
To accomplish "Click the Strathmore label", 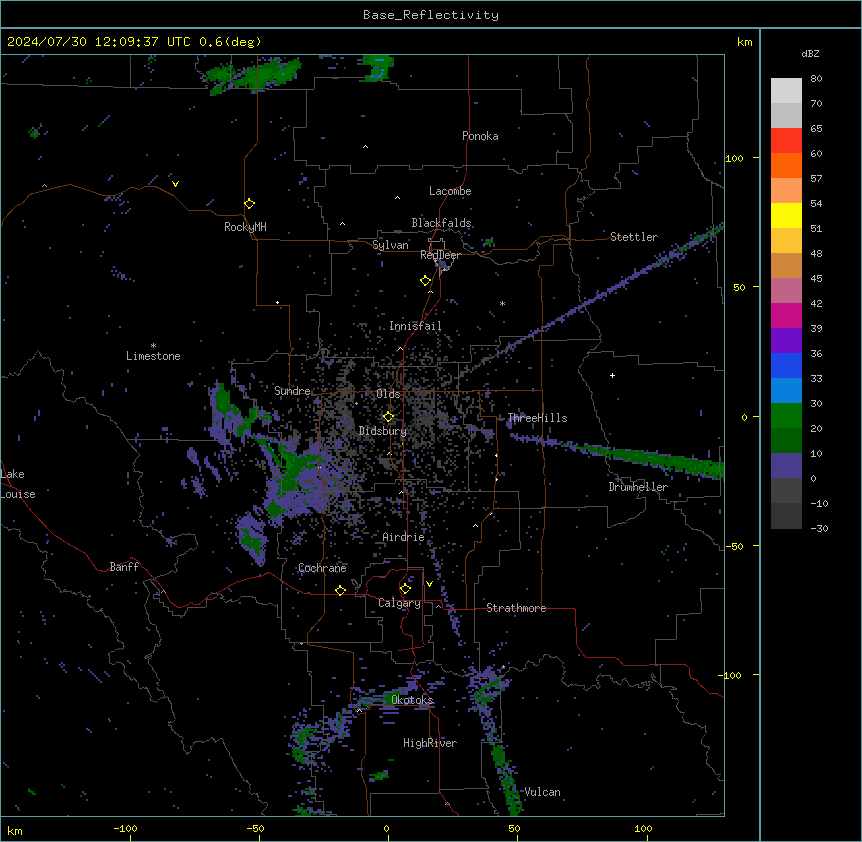I will coord(516,608).
